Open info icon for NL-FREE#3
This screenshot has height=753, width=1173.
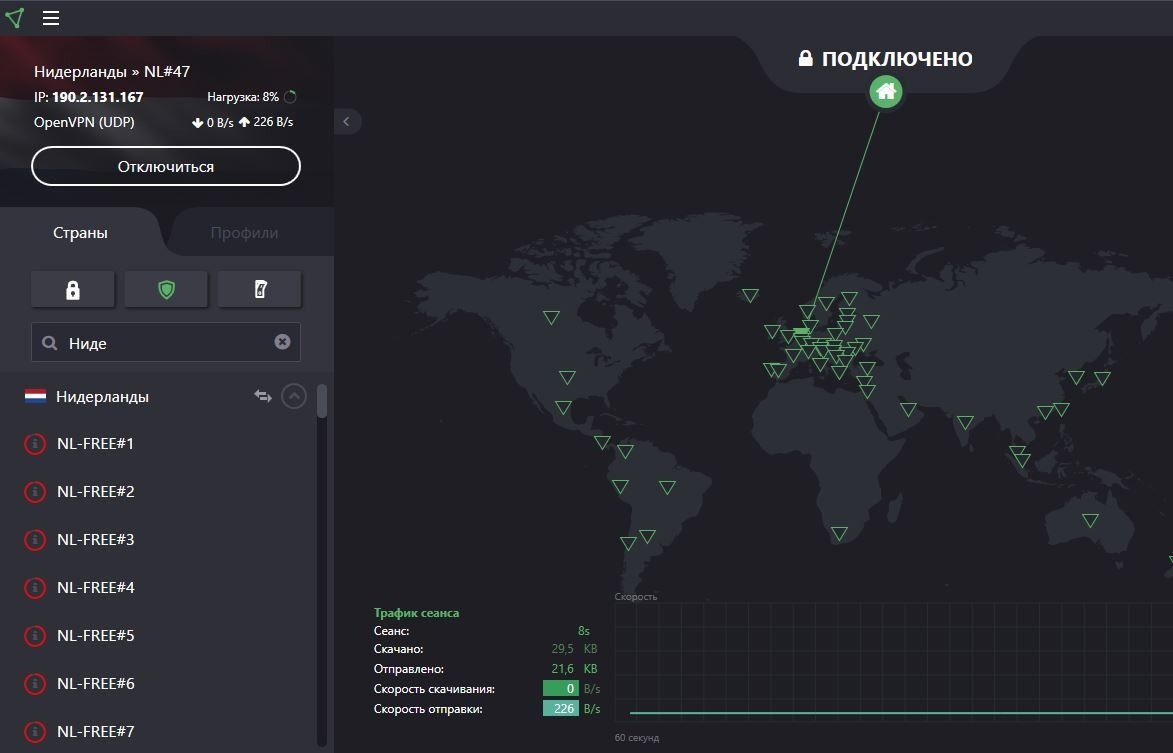click(x=34, y=540)
